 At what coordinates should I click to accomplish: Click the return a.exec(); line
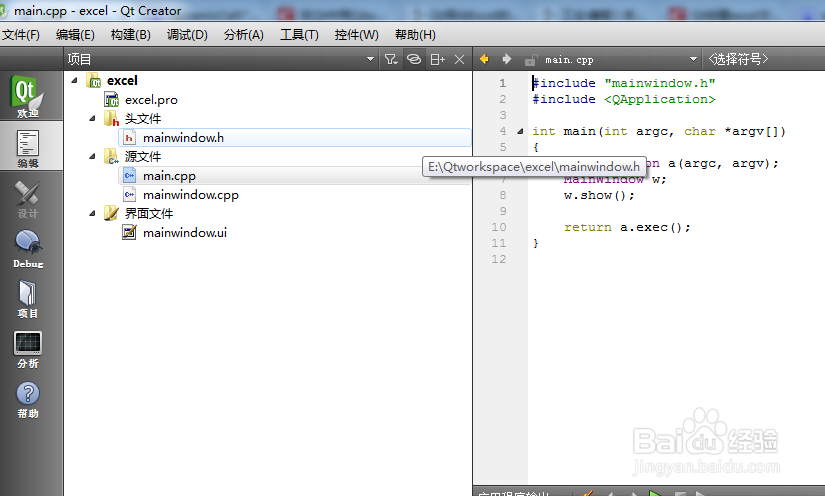pyautogui.click(x=627, y=227)
